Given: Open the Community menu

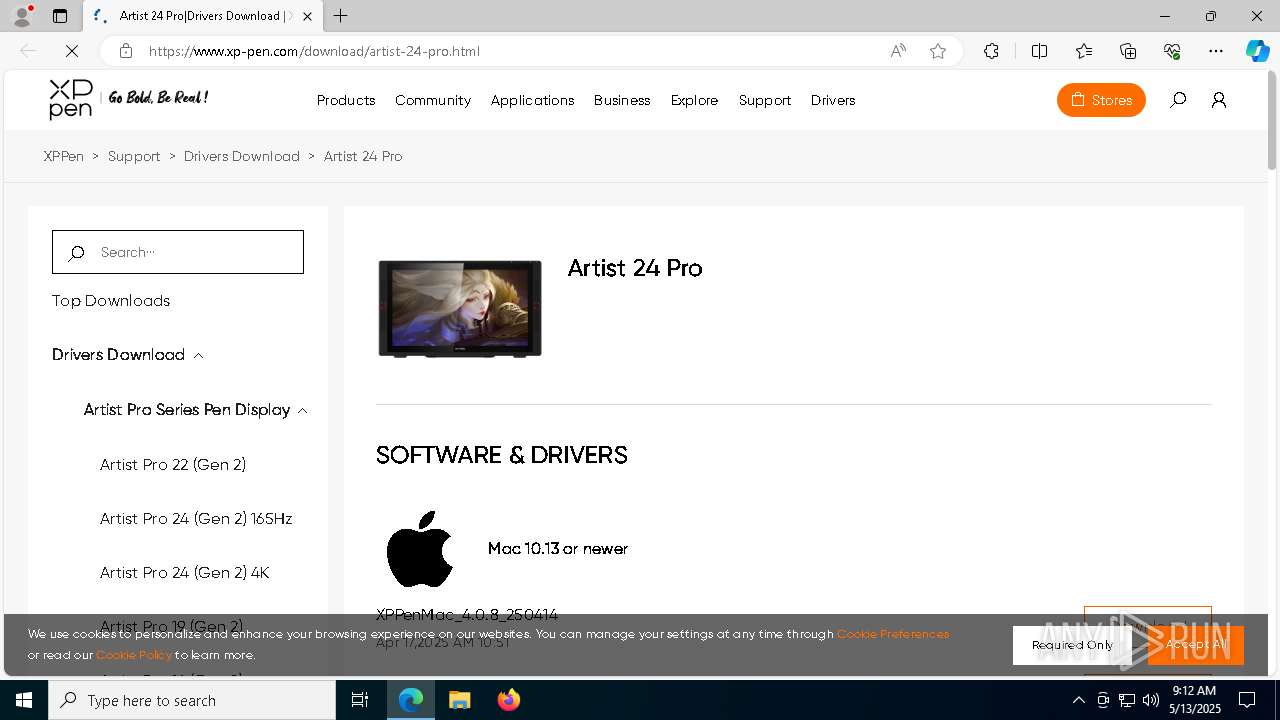Looking at the screenshot, I should pyautogui.click(x=433, y=100).
